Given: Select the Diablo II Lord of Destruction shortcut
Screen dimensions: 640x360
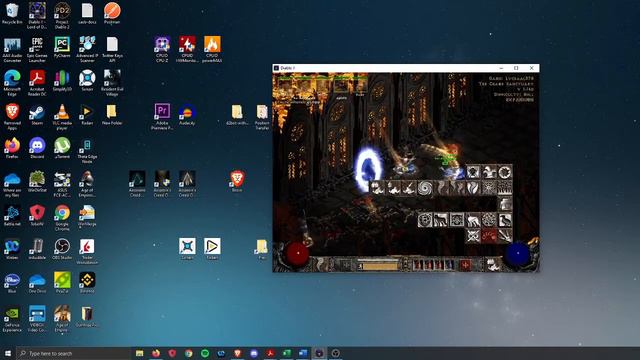Looking at the screenshot, I should point(37,16).
